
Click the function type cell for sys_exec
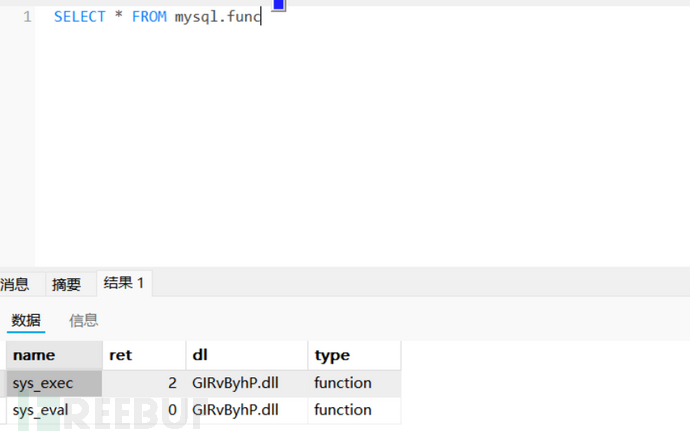point(354,383)
